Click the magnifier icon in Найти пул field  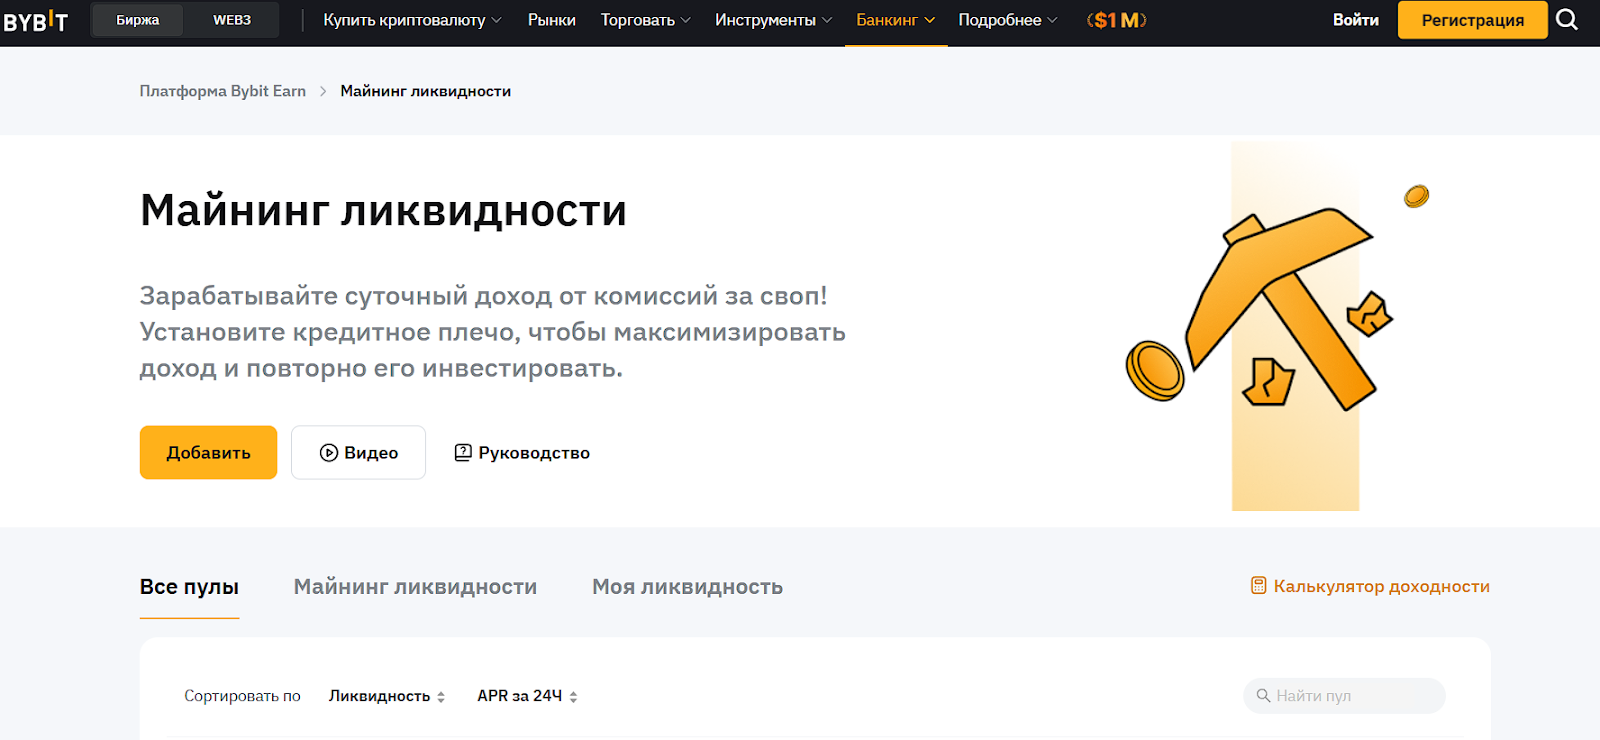click(x=1264, y=696)
